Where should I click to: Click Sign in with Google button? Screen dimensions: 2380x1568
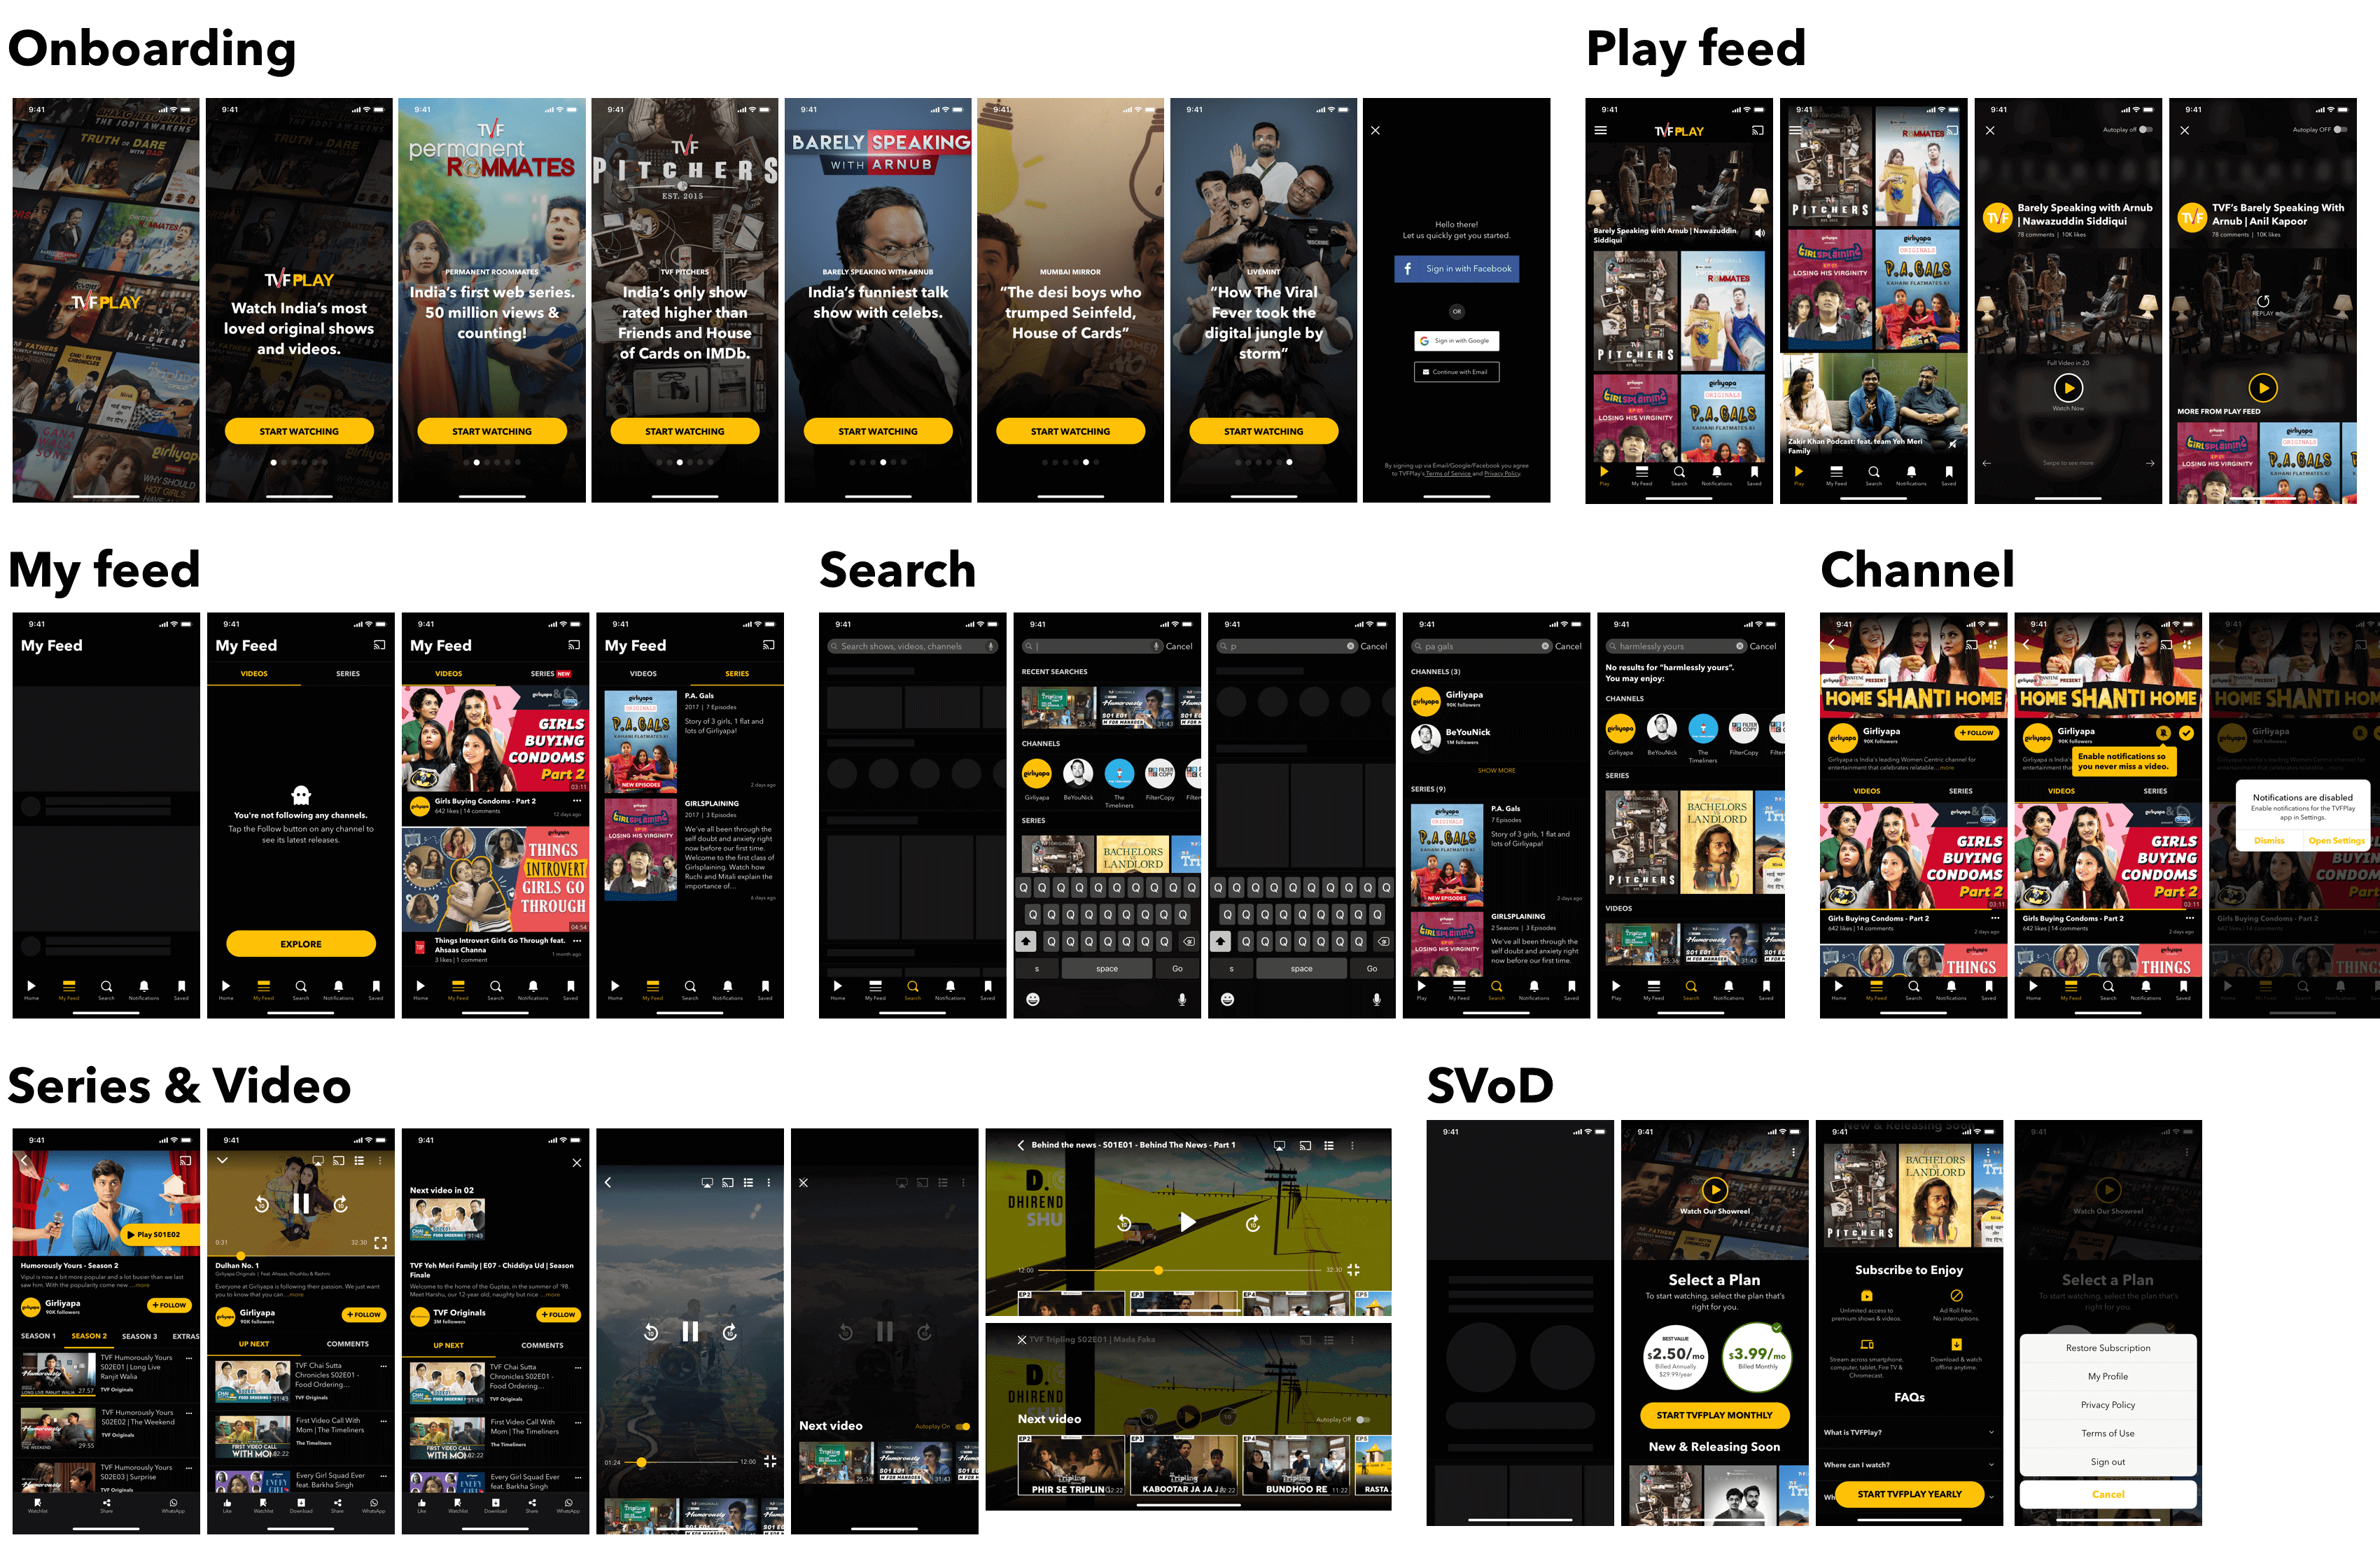click(x=1456, y=341)
